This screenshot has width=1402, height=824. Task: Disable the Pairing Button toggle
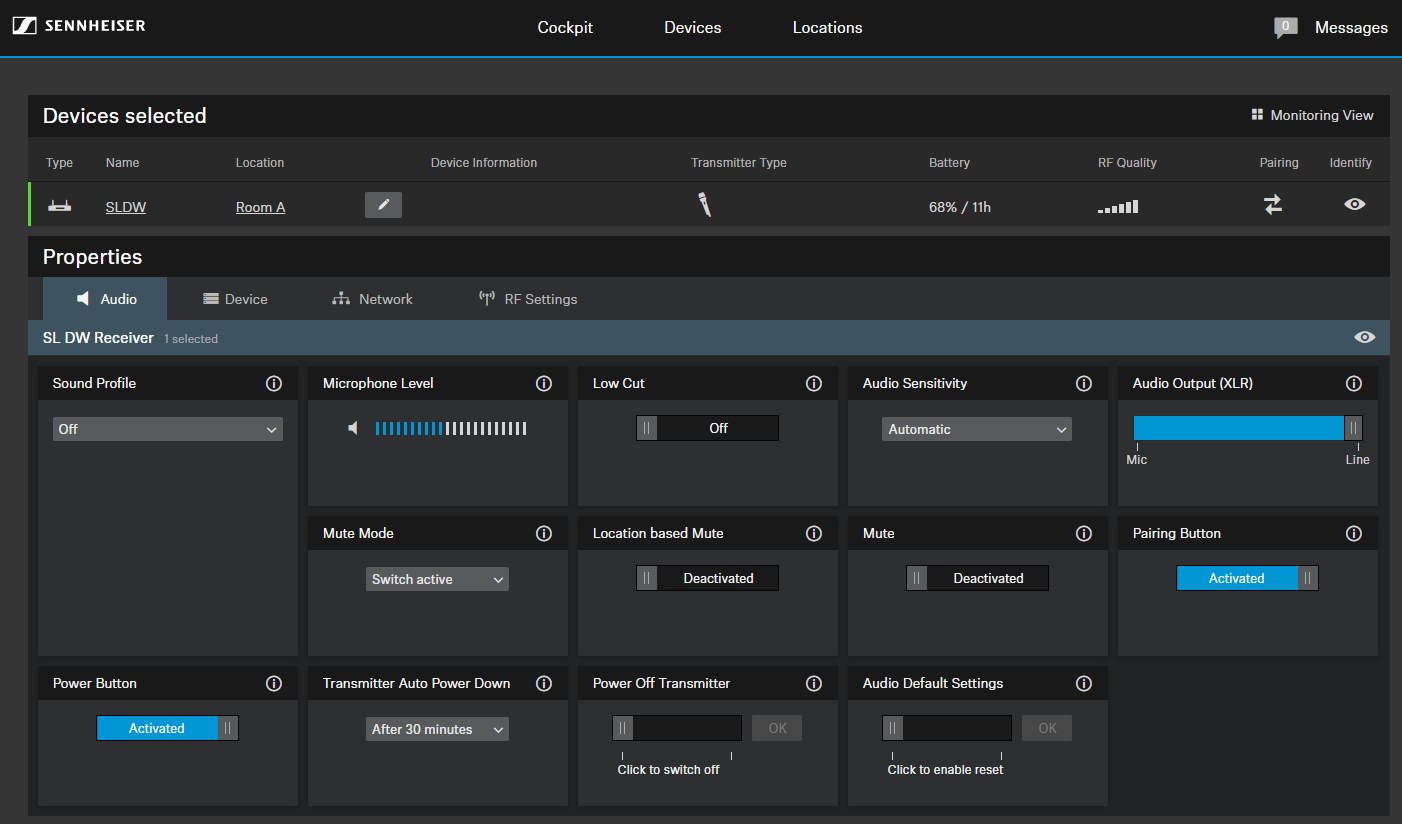click(1247, 578)
